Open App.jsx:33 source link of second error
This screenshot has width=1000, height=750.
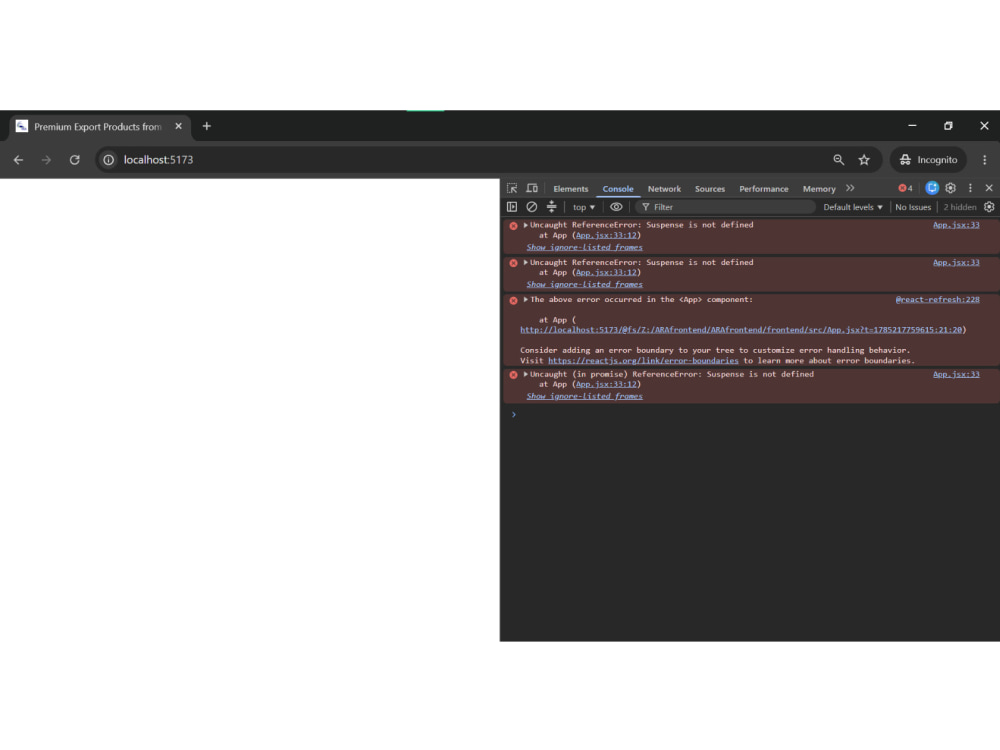point(956,262)
